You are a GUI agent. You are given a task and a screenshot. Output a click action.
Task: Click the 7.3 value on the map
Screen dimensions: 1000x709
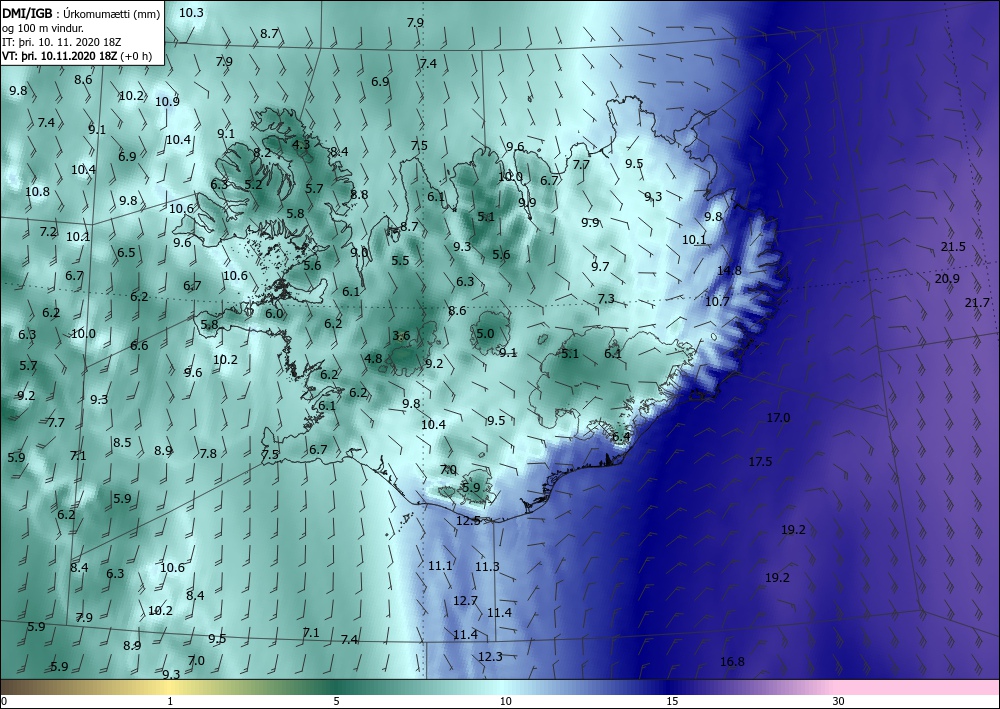606,299
